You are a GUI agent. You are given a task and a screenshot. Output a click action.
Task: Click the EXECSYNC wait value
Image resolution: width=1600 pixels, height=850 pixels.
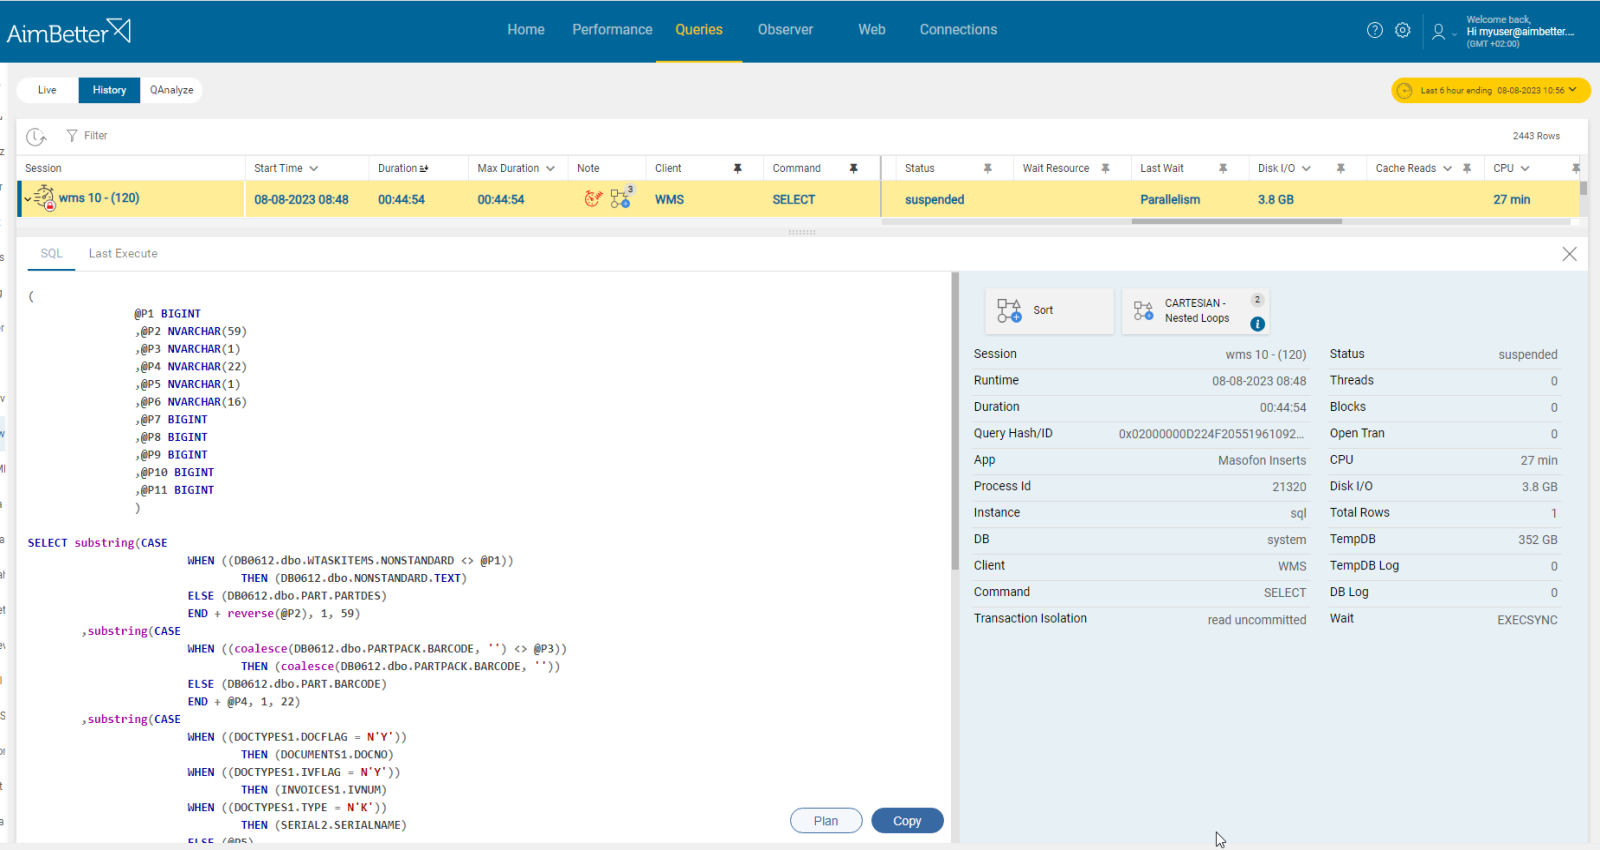pos(1527,620)
